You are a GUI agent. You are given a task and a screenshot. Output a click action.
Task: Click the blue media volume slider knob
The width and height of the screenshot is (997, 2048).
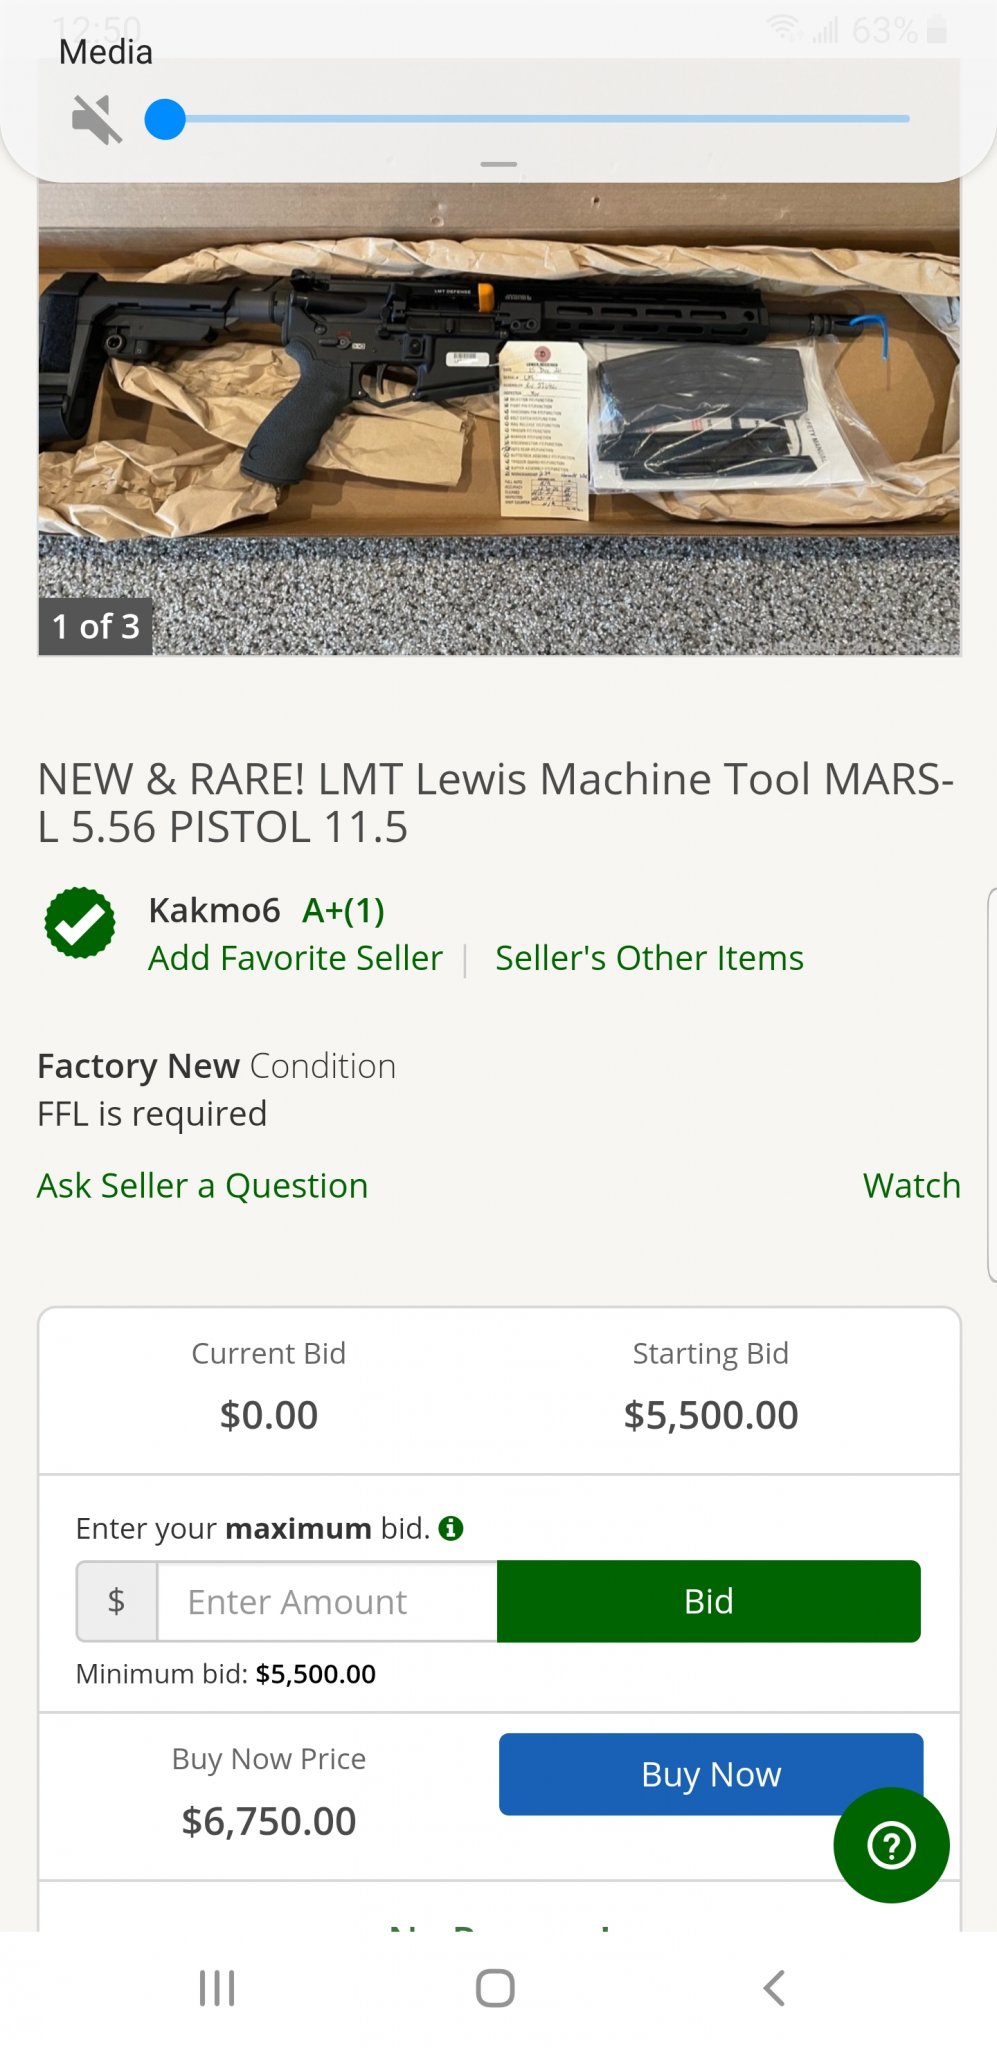(165, 120)
